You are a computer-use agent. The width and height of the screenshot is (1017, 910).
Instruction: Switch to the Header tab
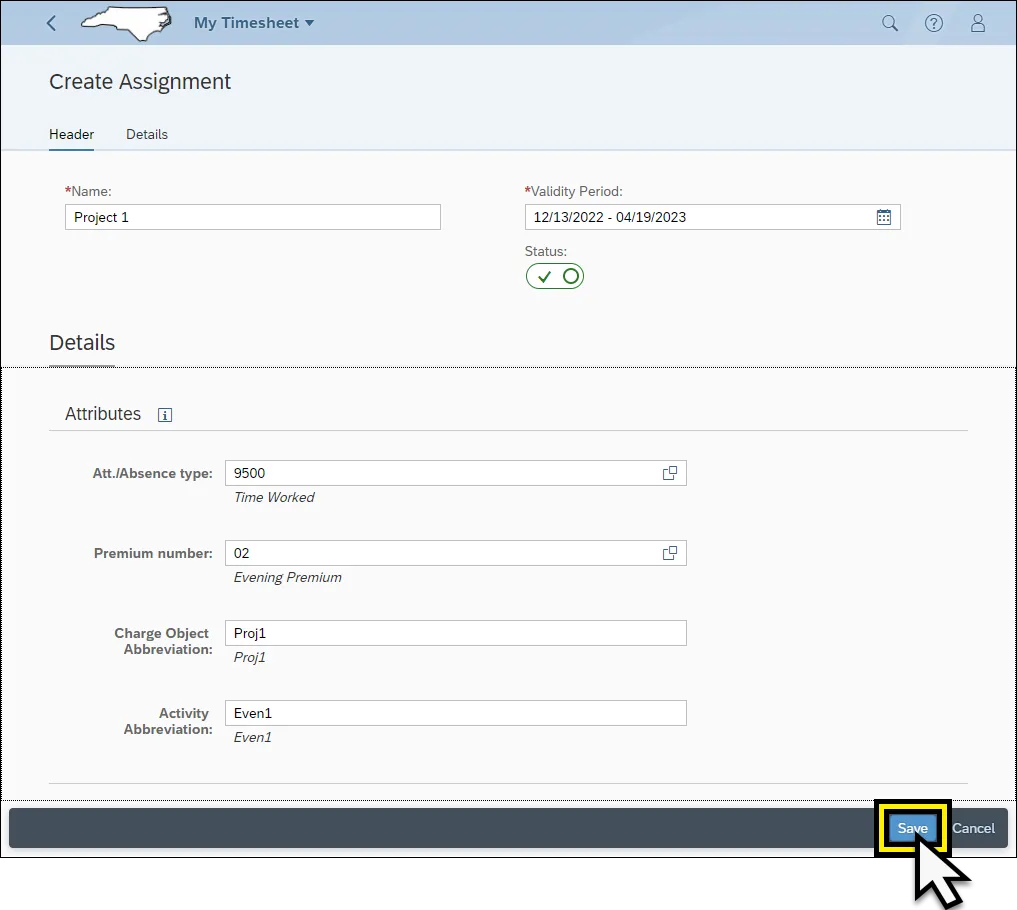point(71,134)
